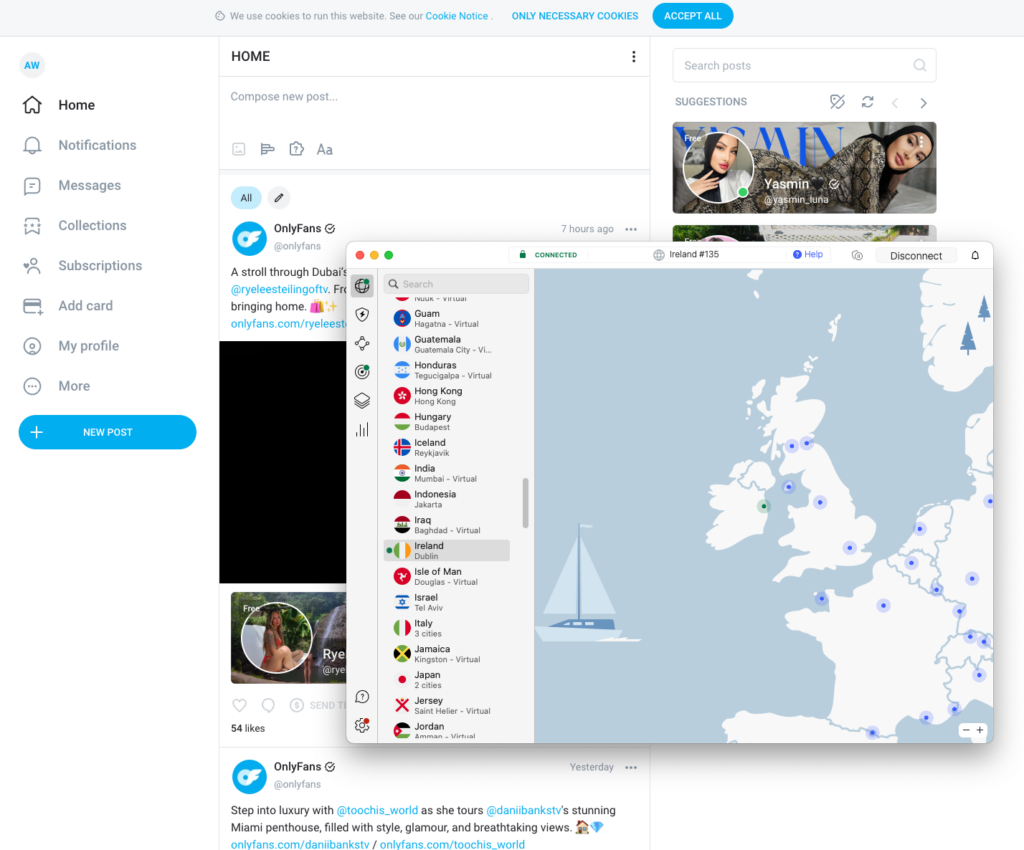Choose the Ireland Dublin server row
The width and height of the screenshot is (1024, 850).
[447, 550]
